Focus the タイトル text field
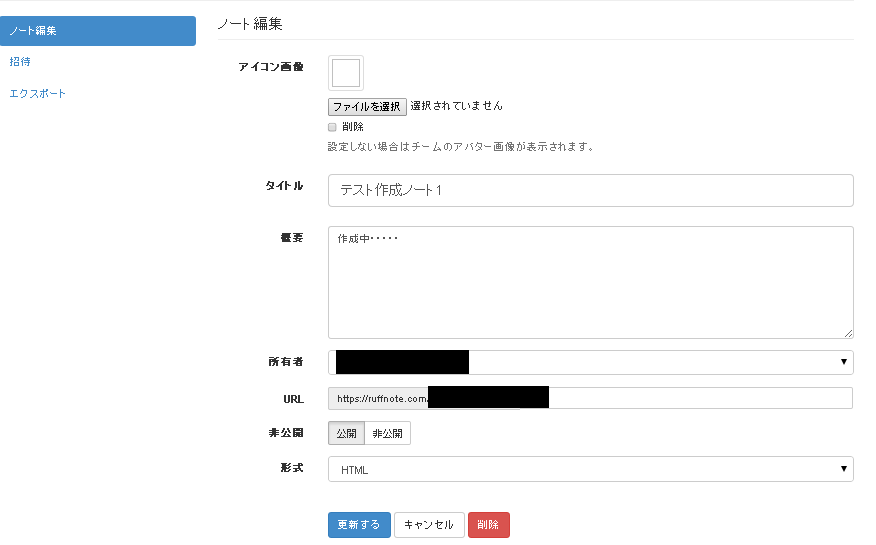The height and width of the screenshot is (545, 876). 590,191
